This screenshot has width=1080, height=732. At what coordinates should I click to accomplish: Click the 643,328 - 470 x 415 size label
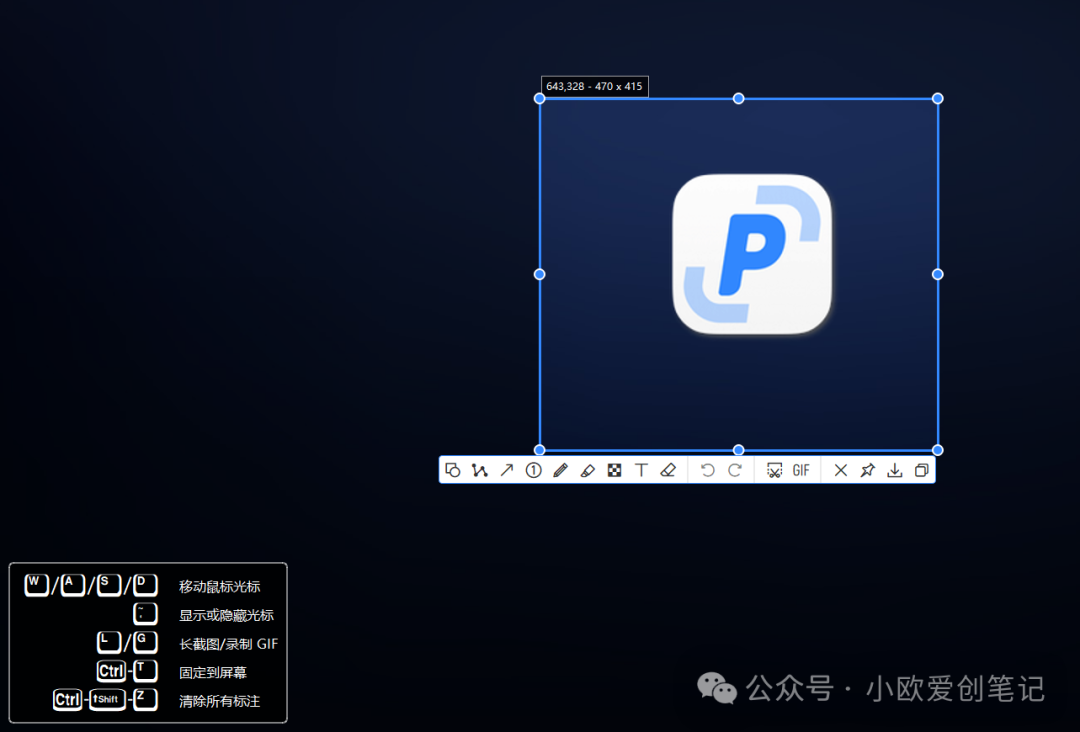(x=594, y=86)
